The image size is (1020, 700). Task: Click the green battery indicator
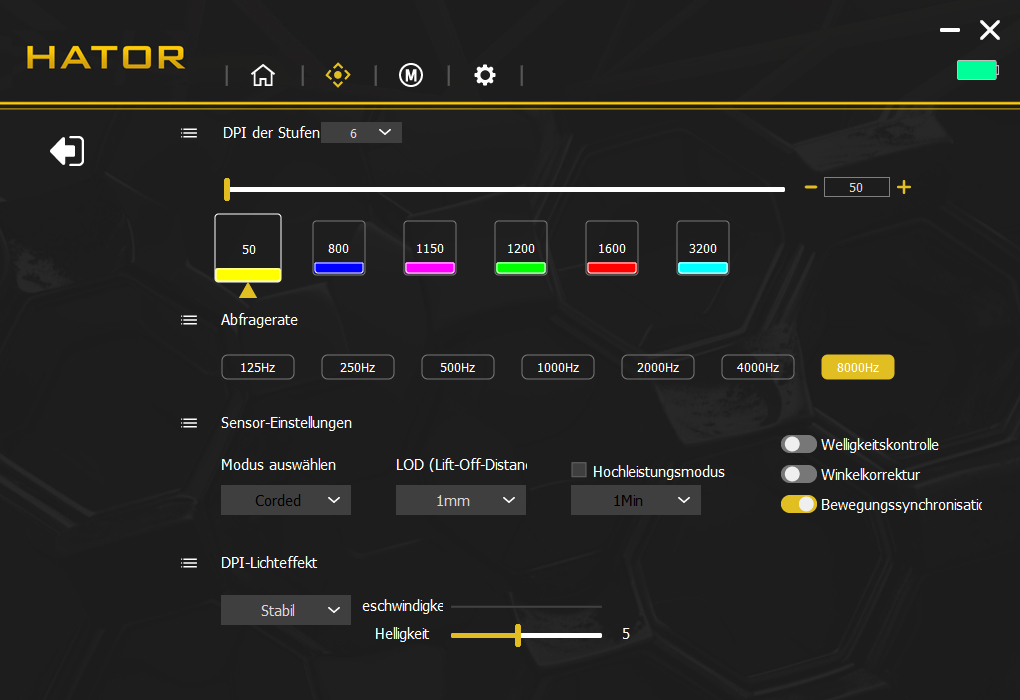[977, 70]
